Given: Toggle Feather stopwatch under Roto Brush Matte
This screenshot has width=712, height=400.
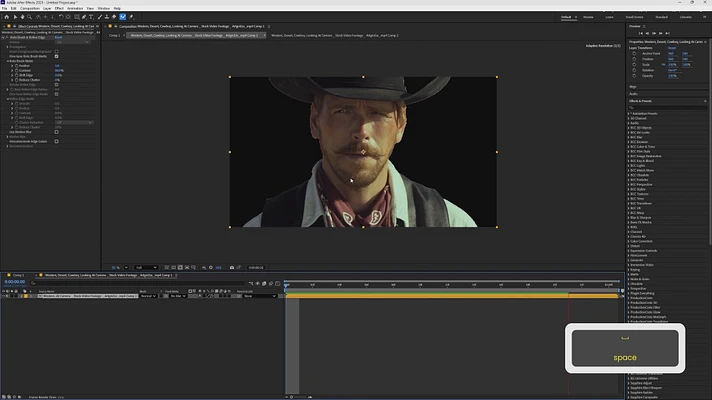Looking at the screenshot, I should [x=16, y=66].
